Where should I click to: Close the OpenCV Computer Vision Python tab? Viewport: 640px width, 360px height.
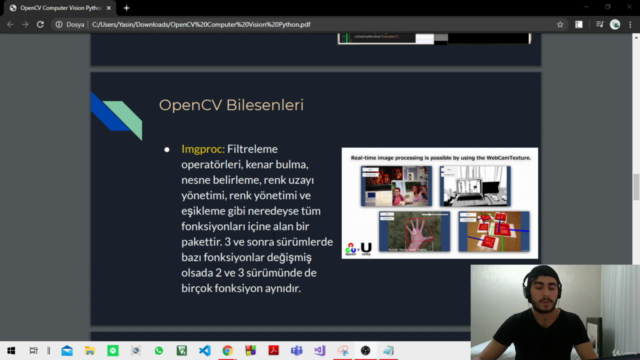[x=109, y=8]
